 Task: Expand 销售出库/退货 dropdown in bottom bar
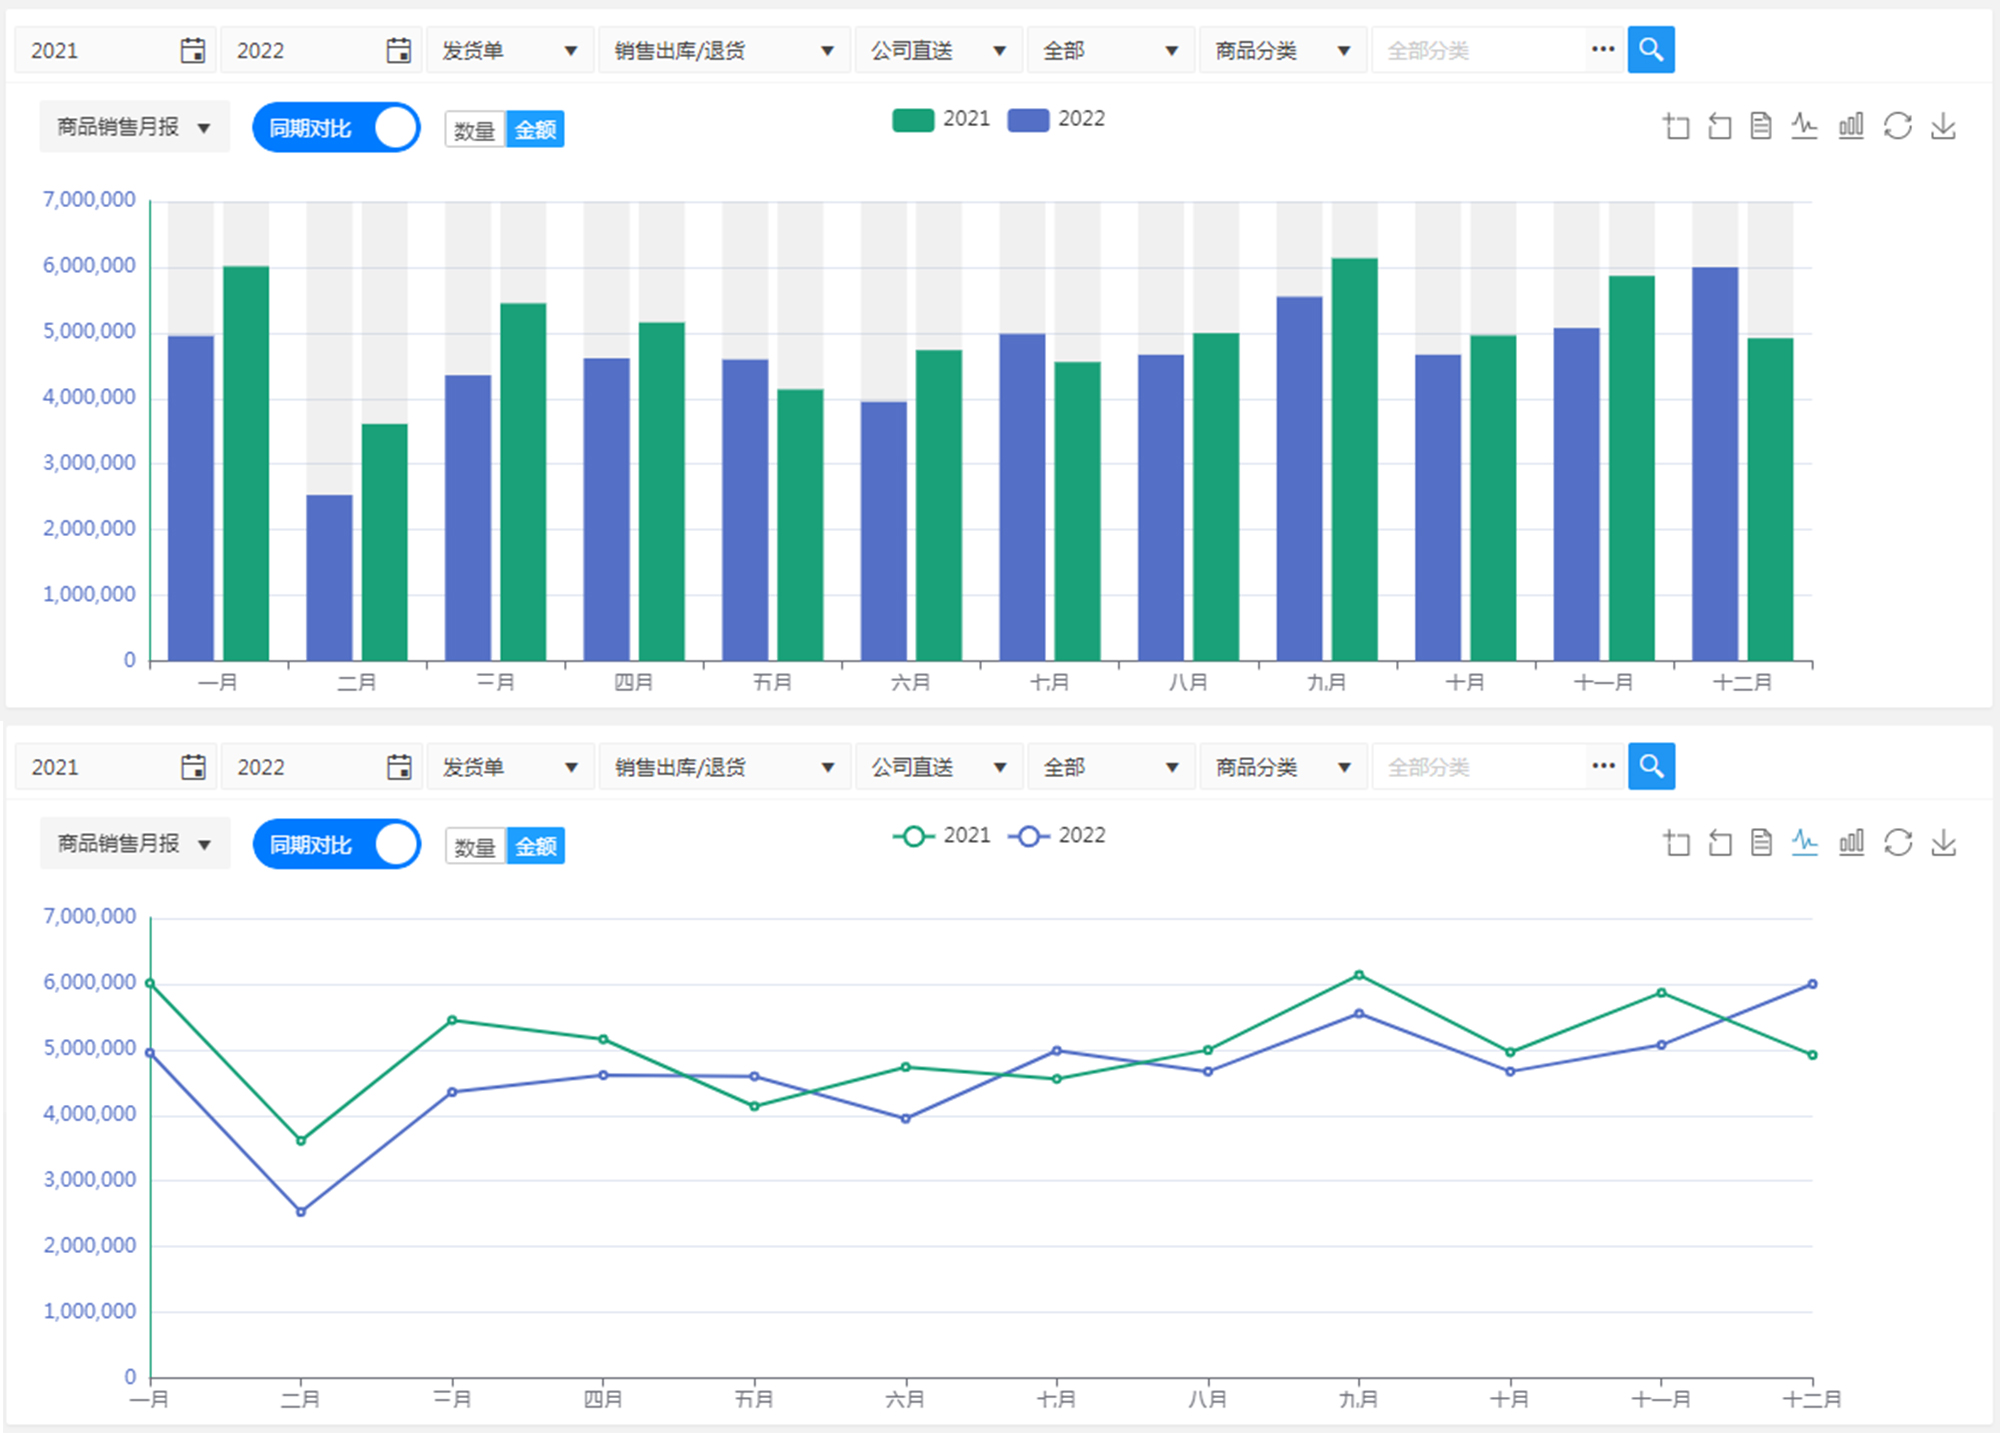(x=724, y=767)
